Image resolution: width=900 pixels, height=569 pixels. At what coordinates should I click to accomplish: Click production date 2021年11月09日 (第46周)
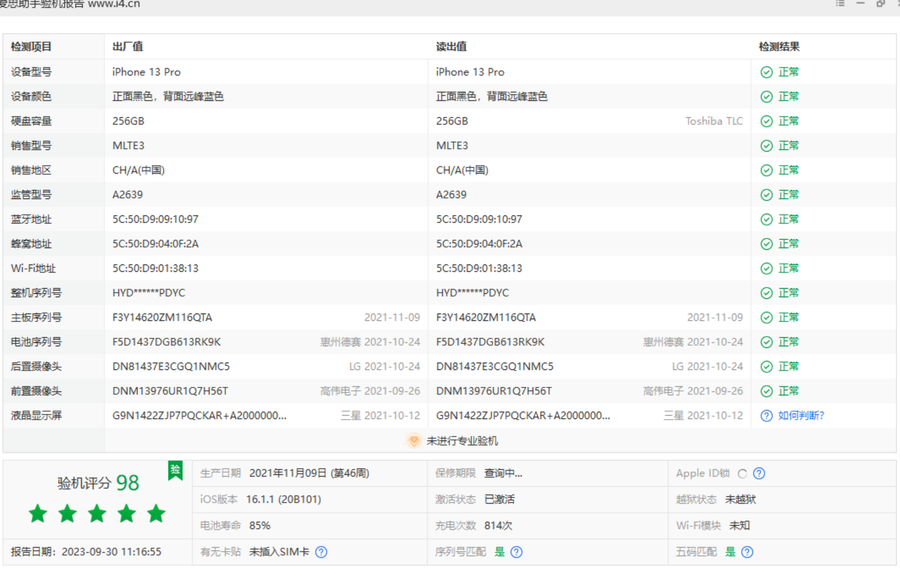point(309,474)
